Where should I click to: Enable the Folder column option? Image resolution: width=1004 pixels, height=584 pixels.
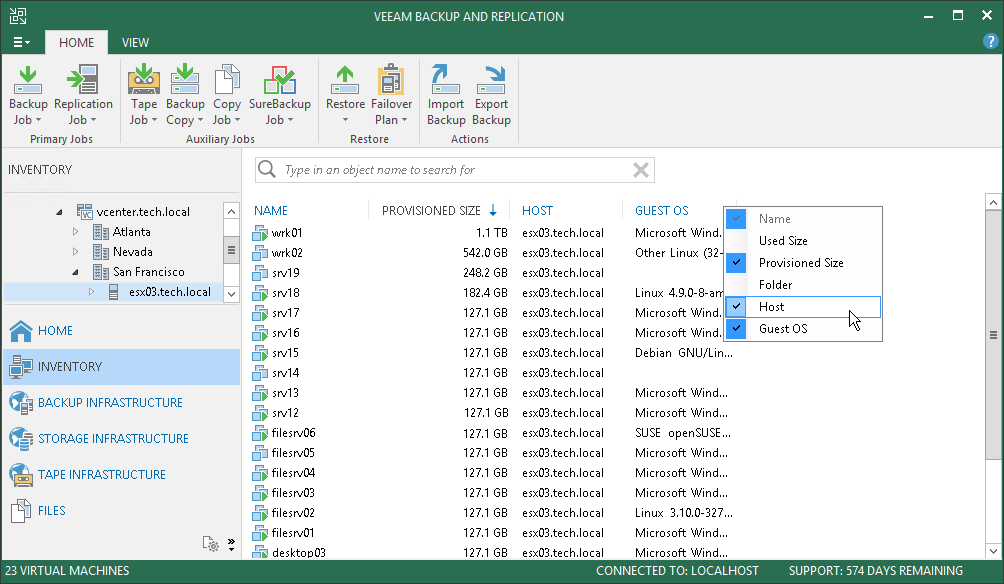click(737, 285)
